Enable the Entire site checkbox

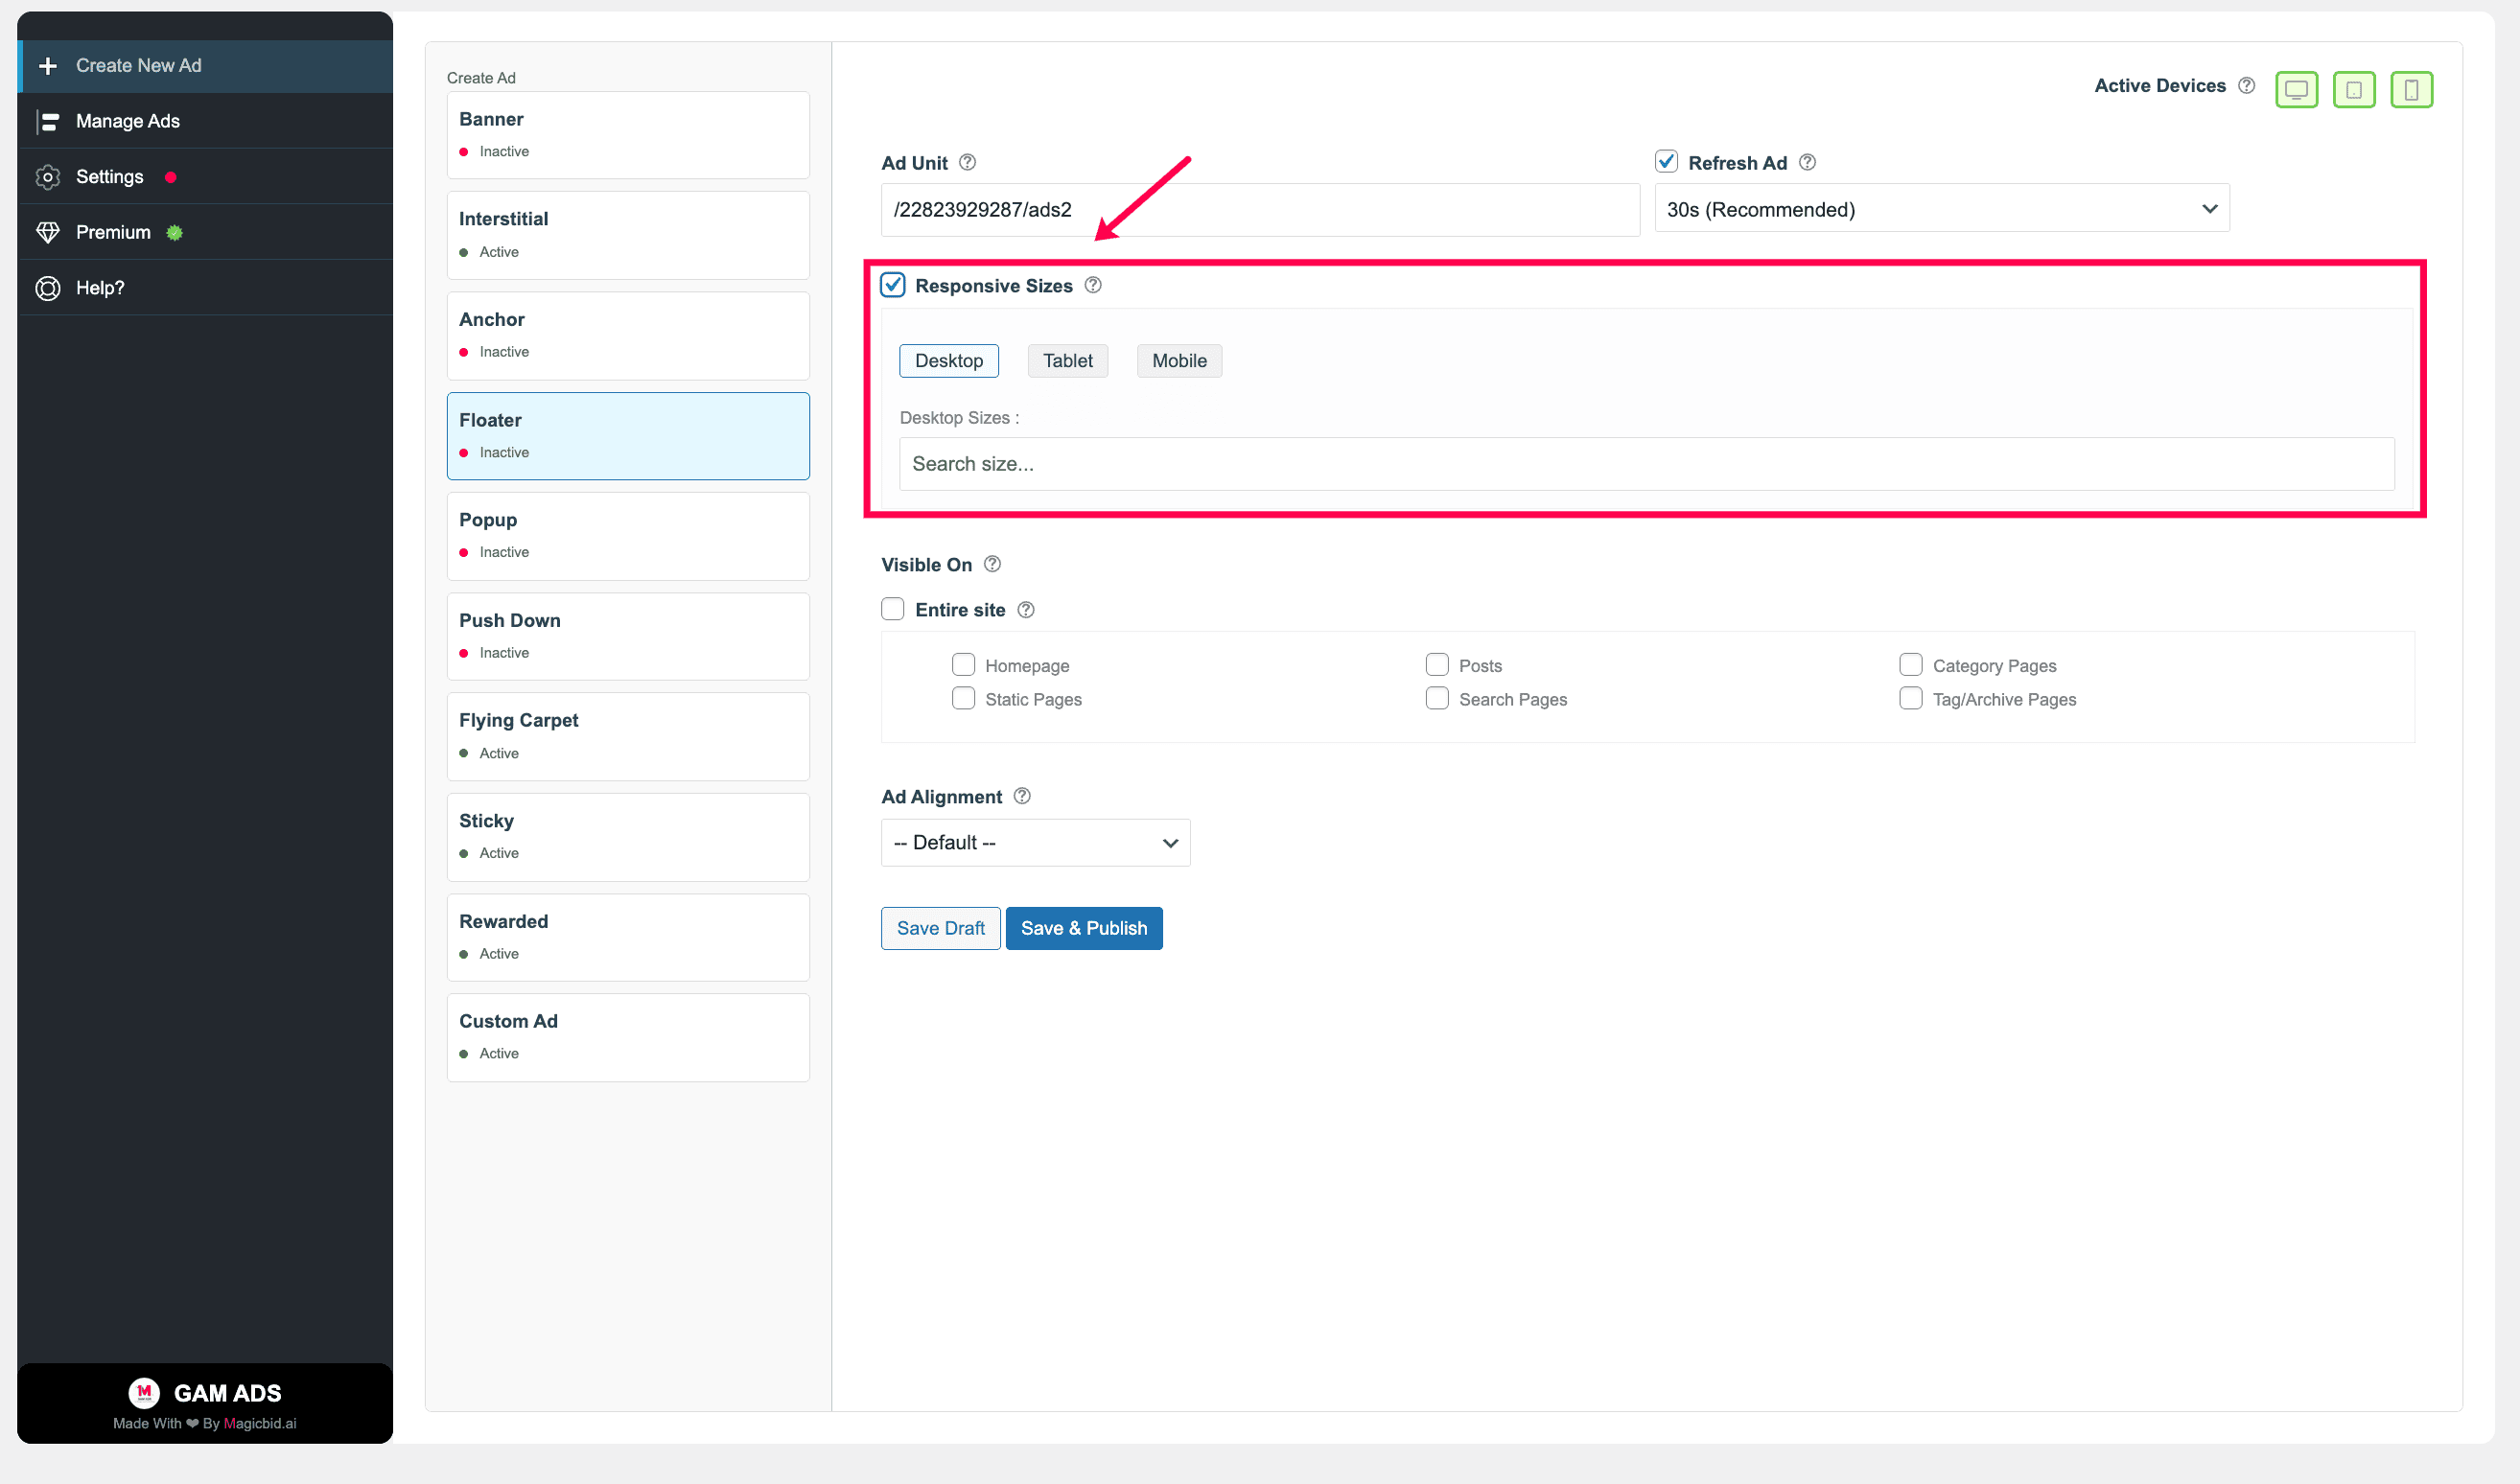tap(893, 609)
